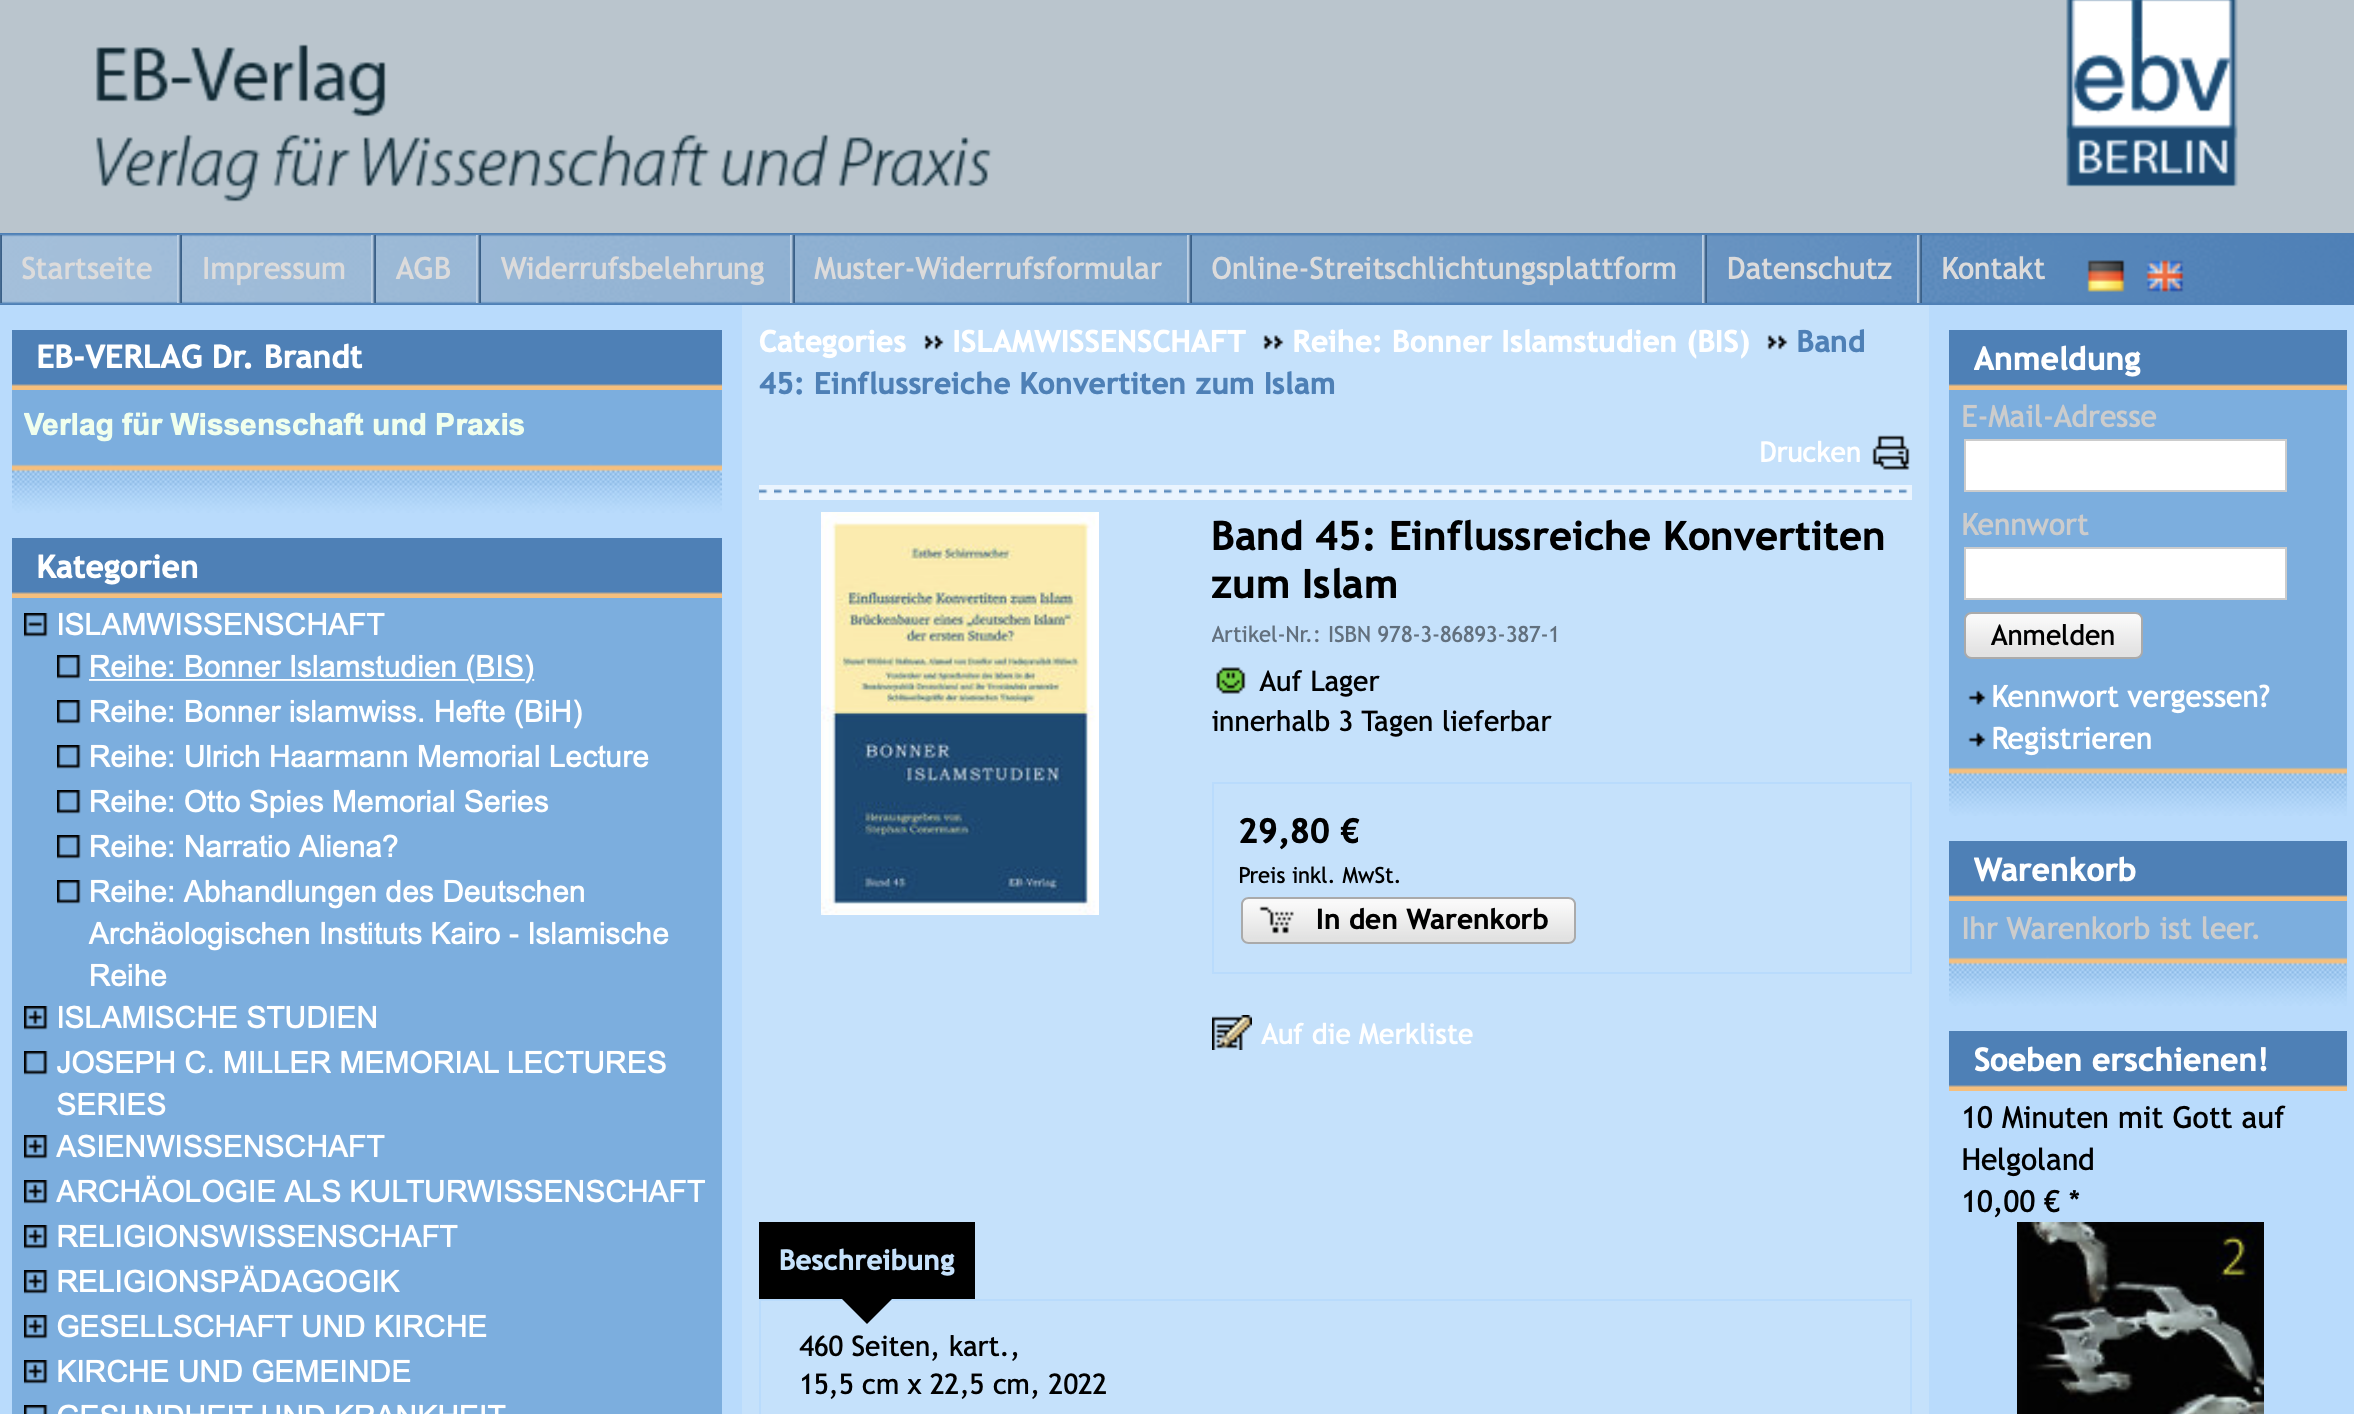Click the green Auf Lager smiley icon

(x=1230, y=681)
